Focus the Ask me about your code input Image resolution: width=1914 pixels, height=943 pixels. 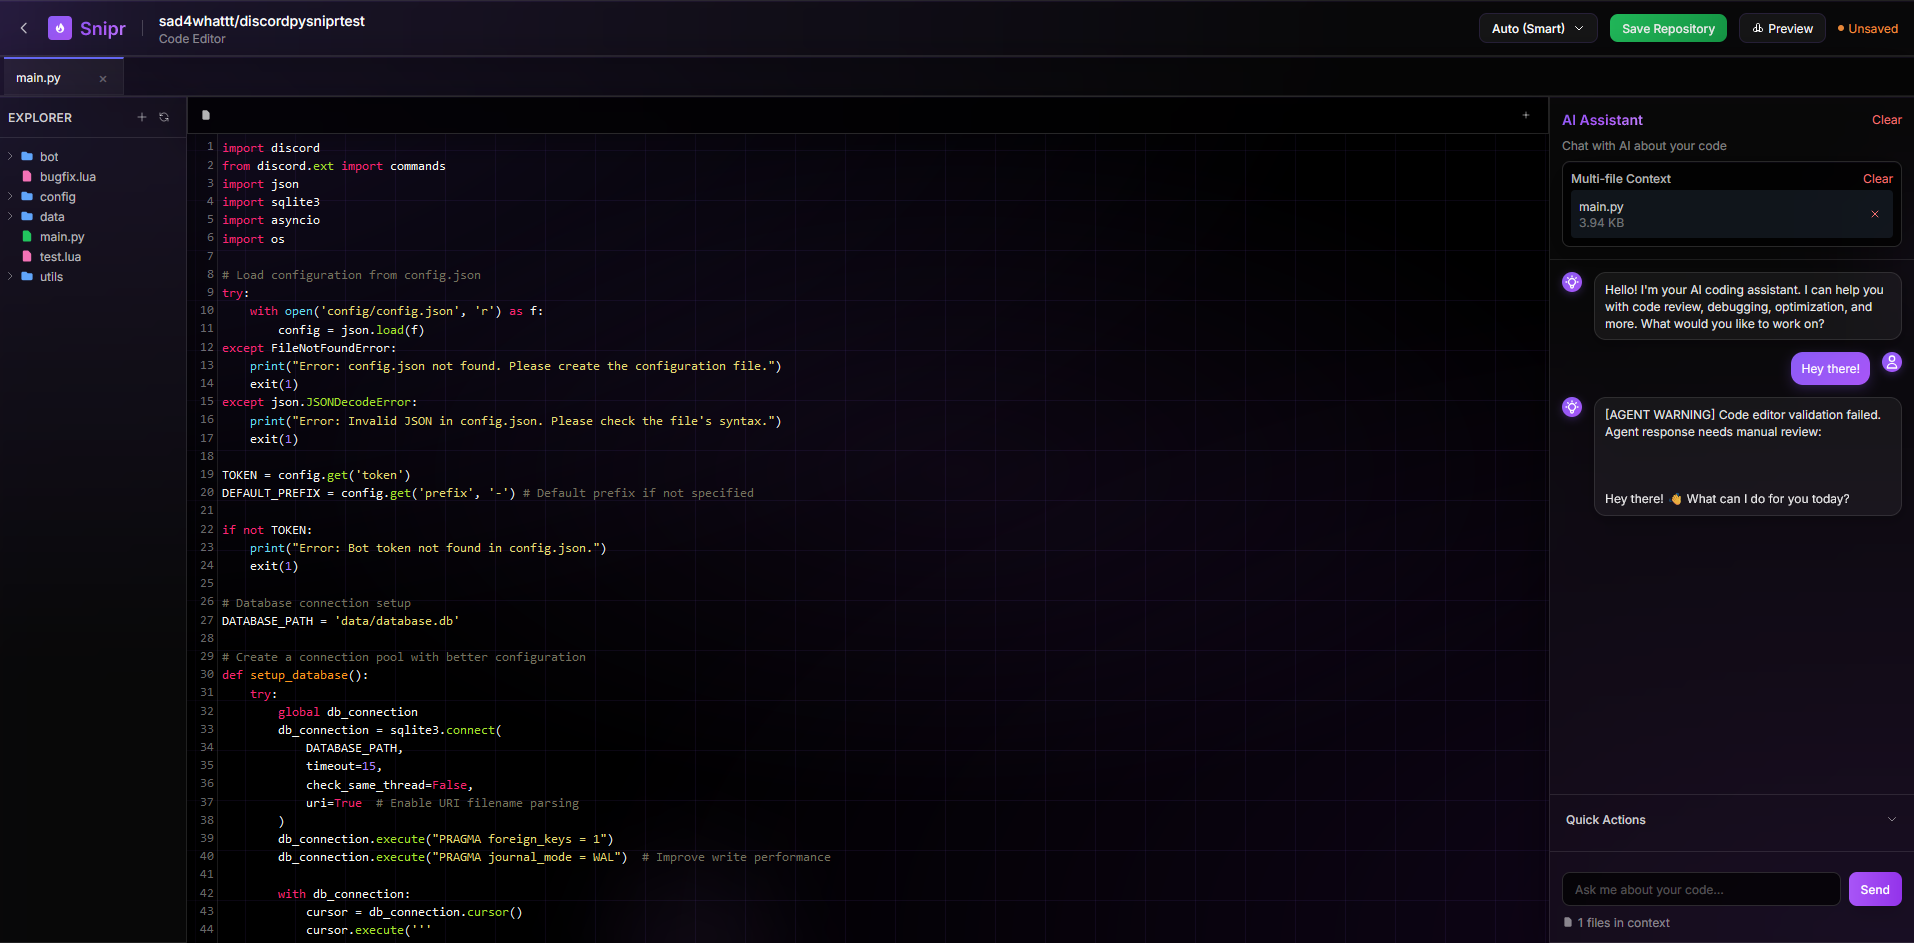(x=1700, y=889)
